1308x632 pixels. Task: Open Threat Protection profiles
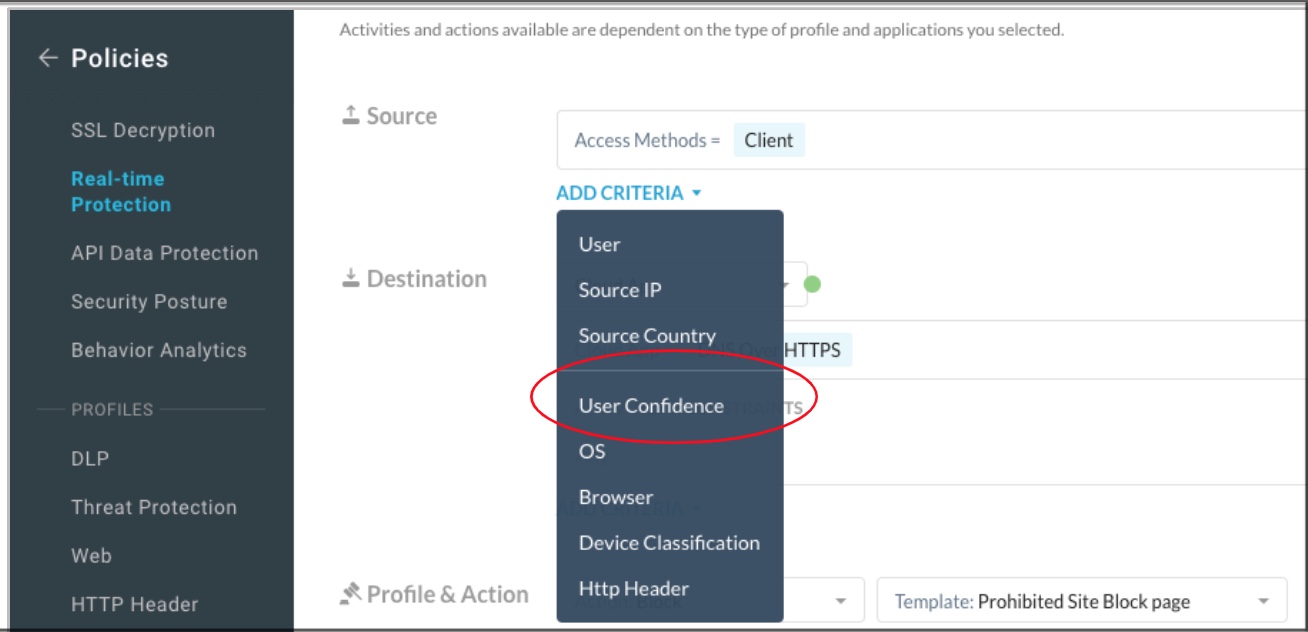[x=154, y=507]
